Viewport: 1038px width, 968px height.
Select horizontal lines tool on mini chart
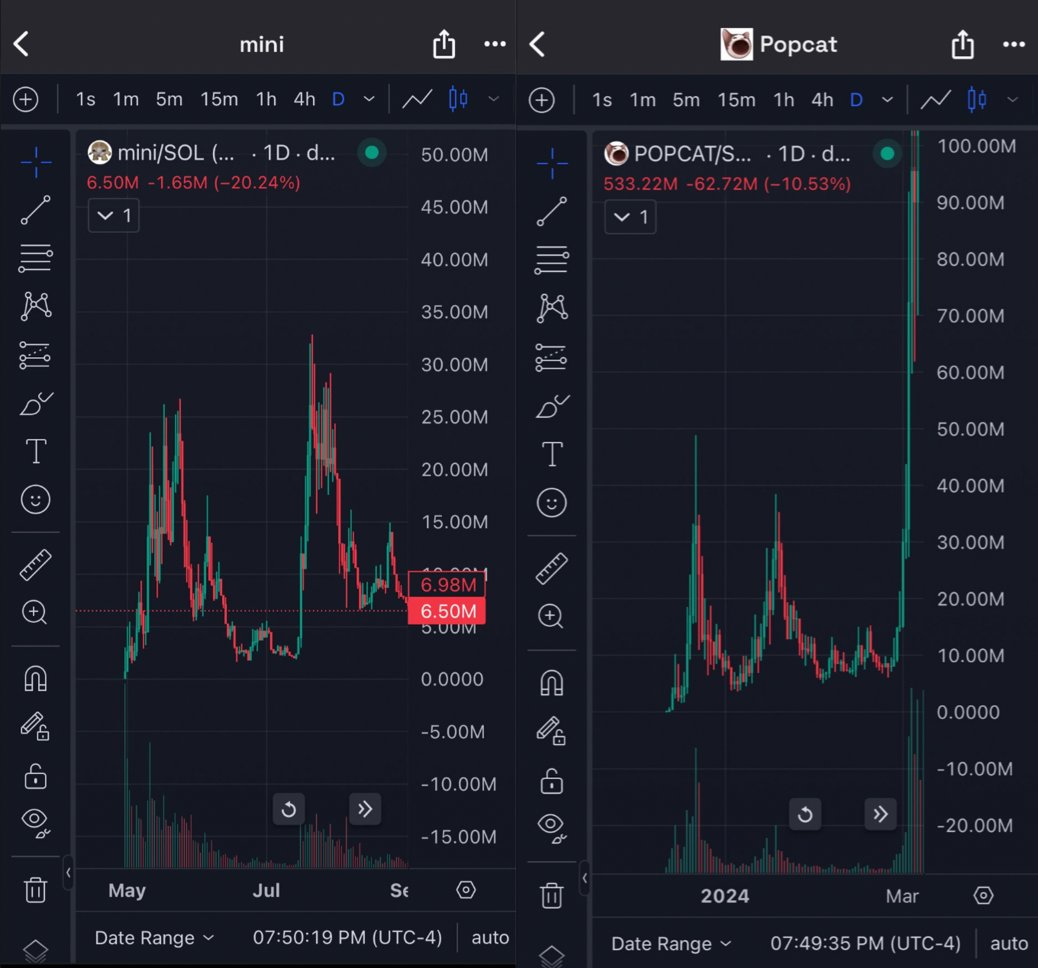coord(36,258)
